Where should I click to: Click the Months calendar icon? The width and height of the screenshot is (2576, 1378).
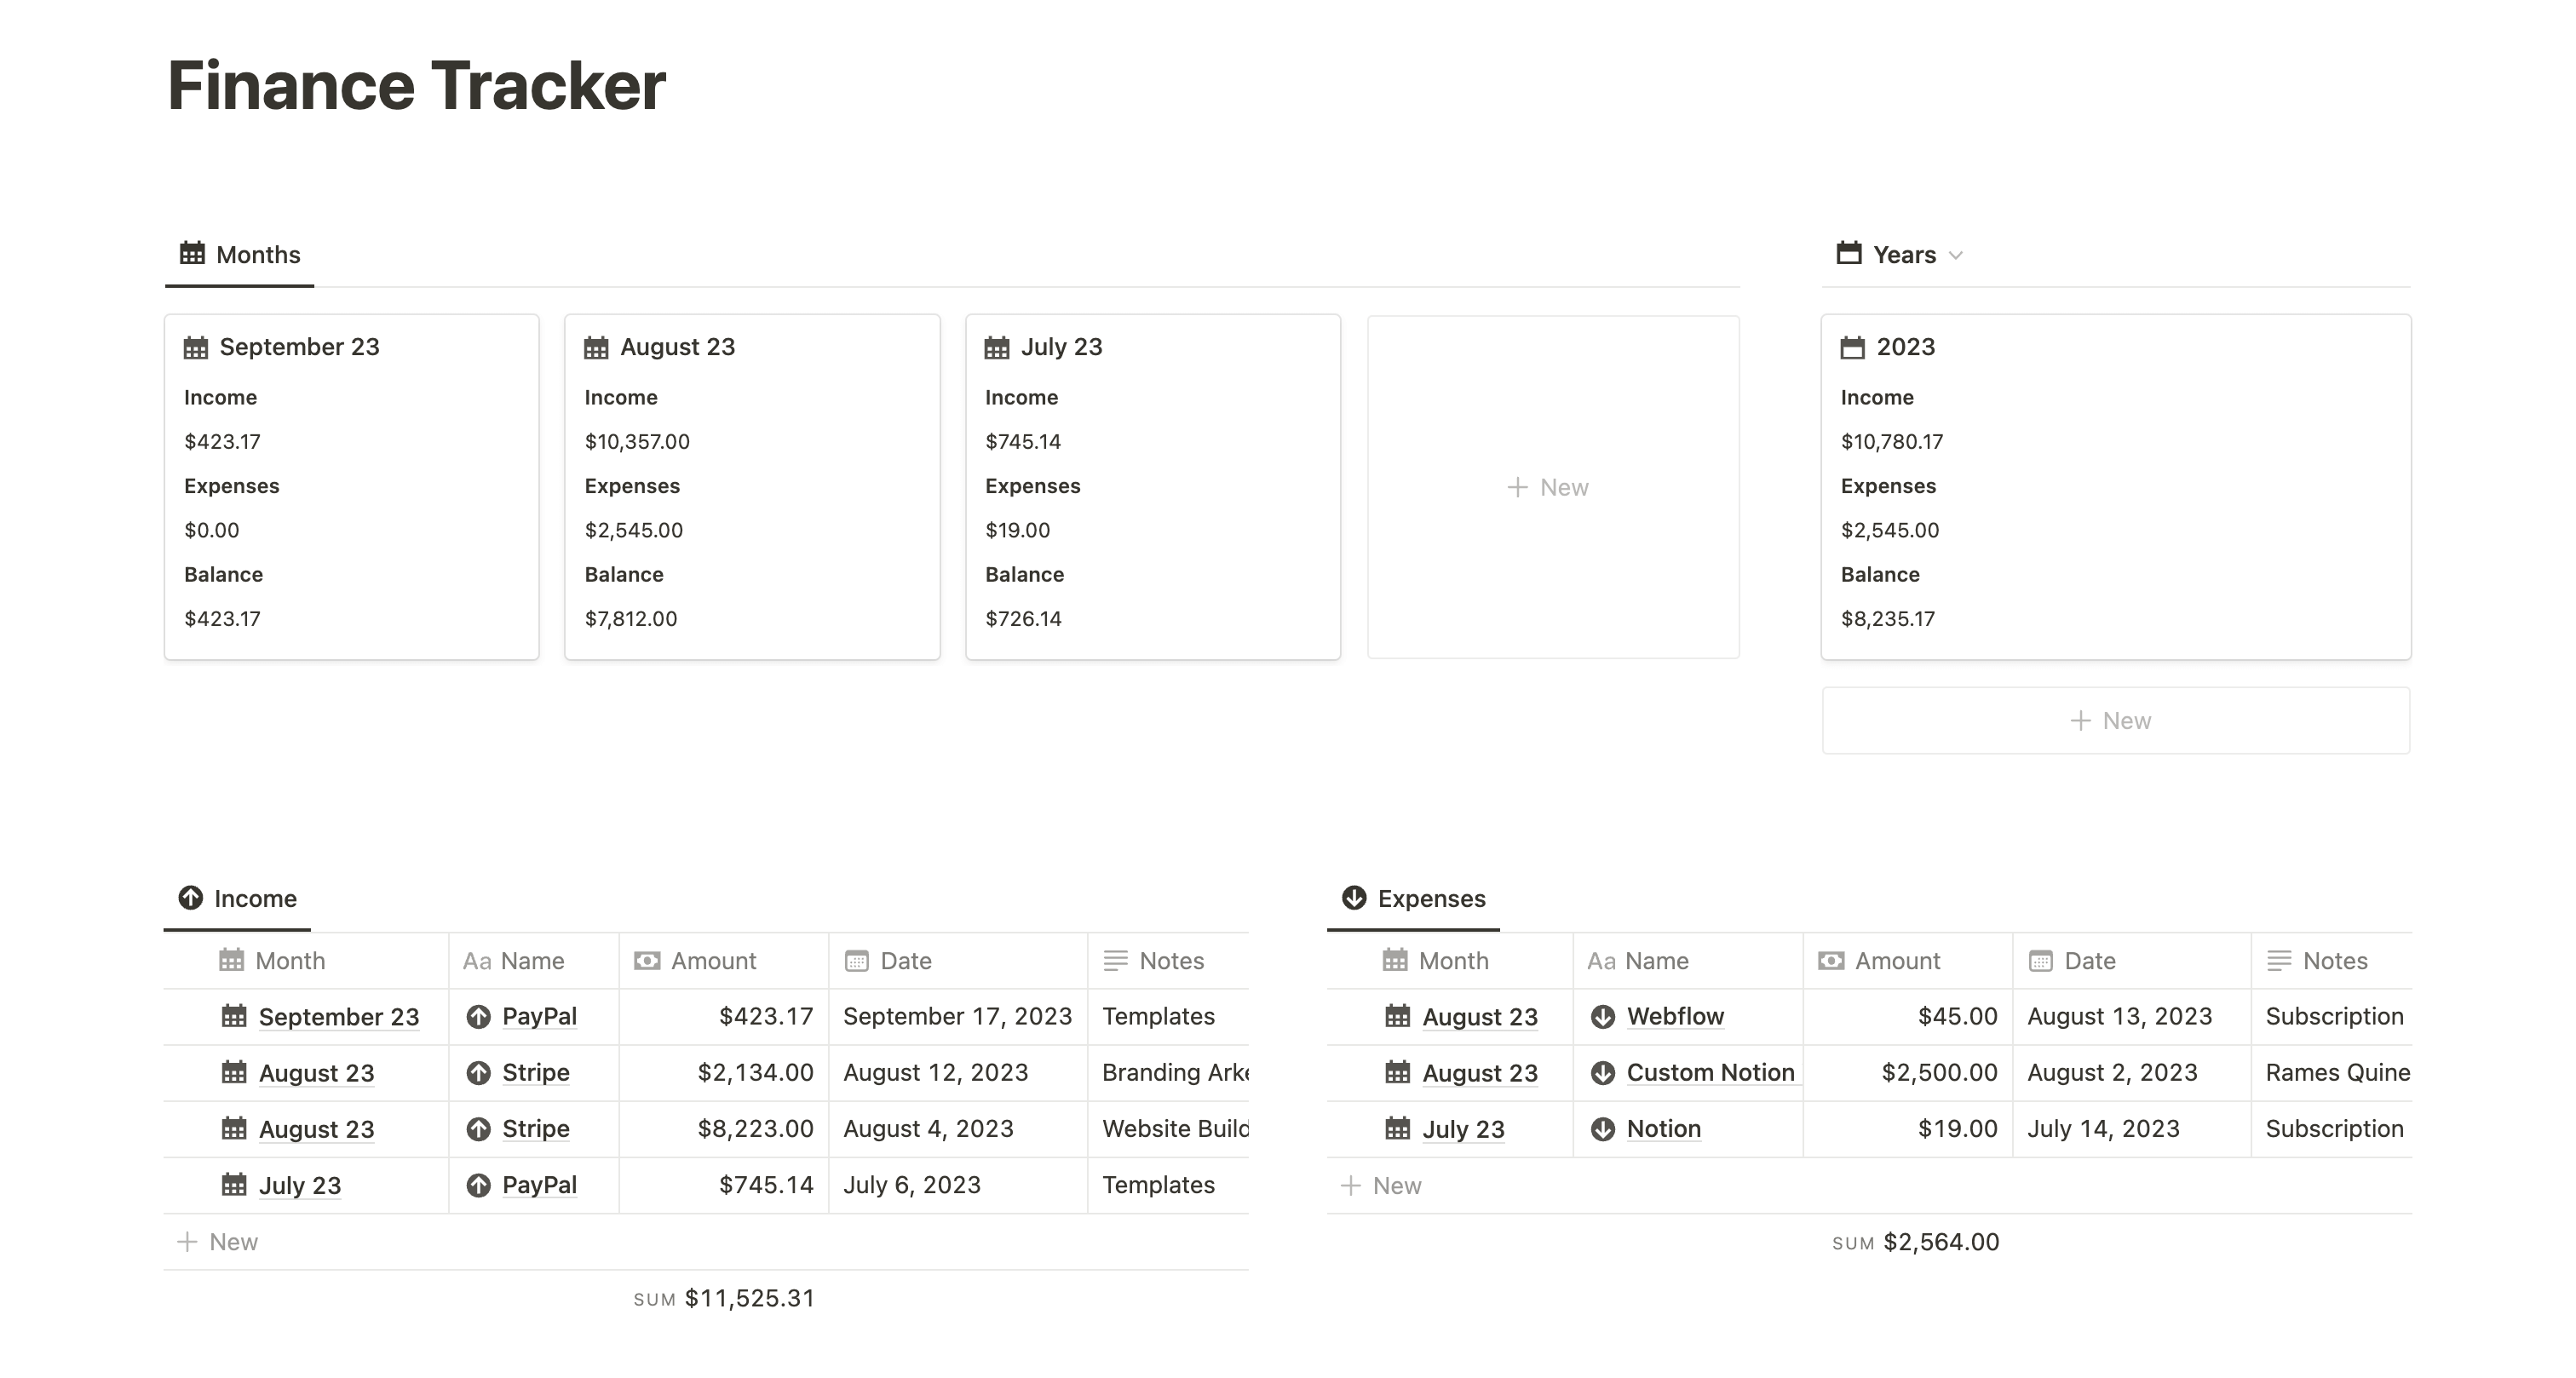point(191,254)
